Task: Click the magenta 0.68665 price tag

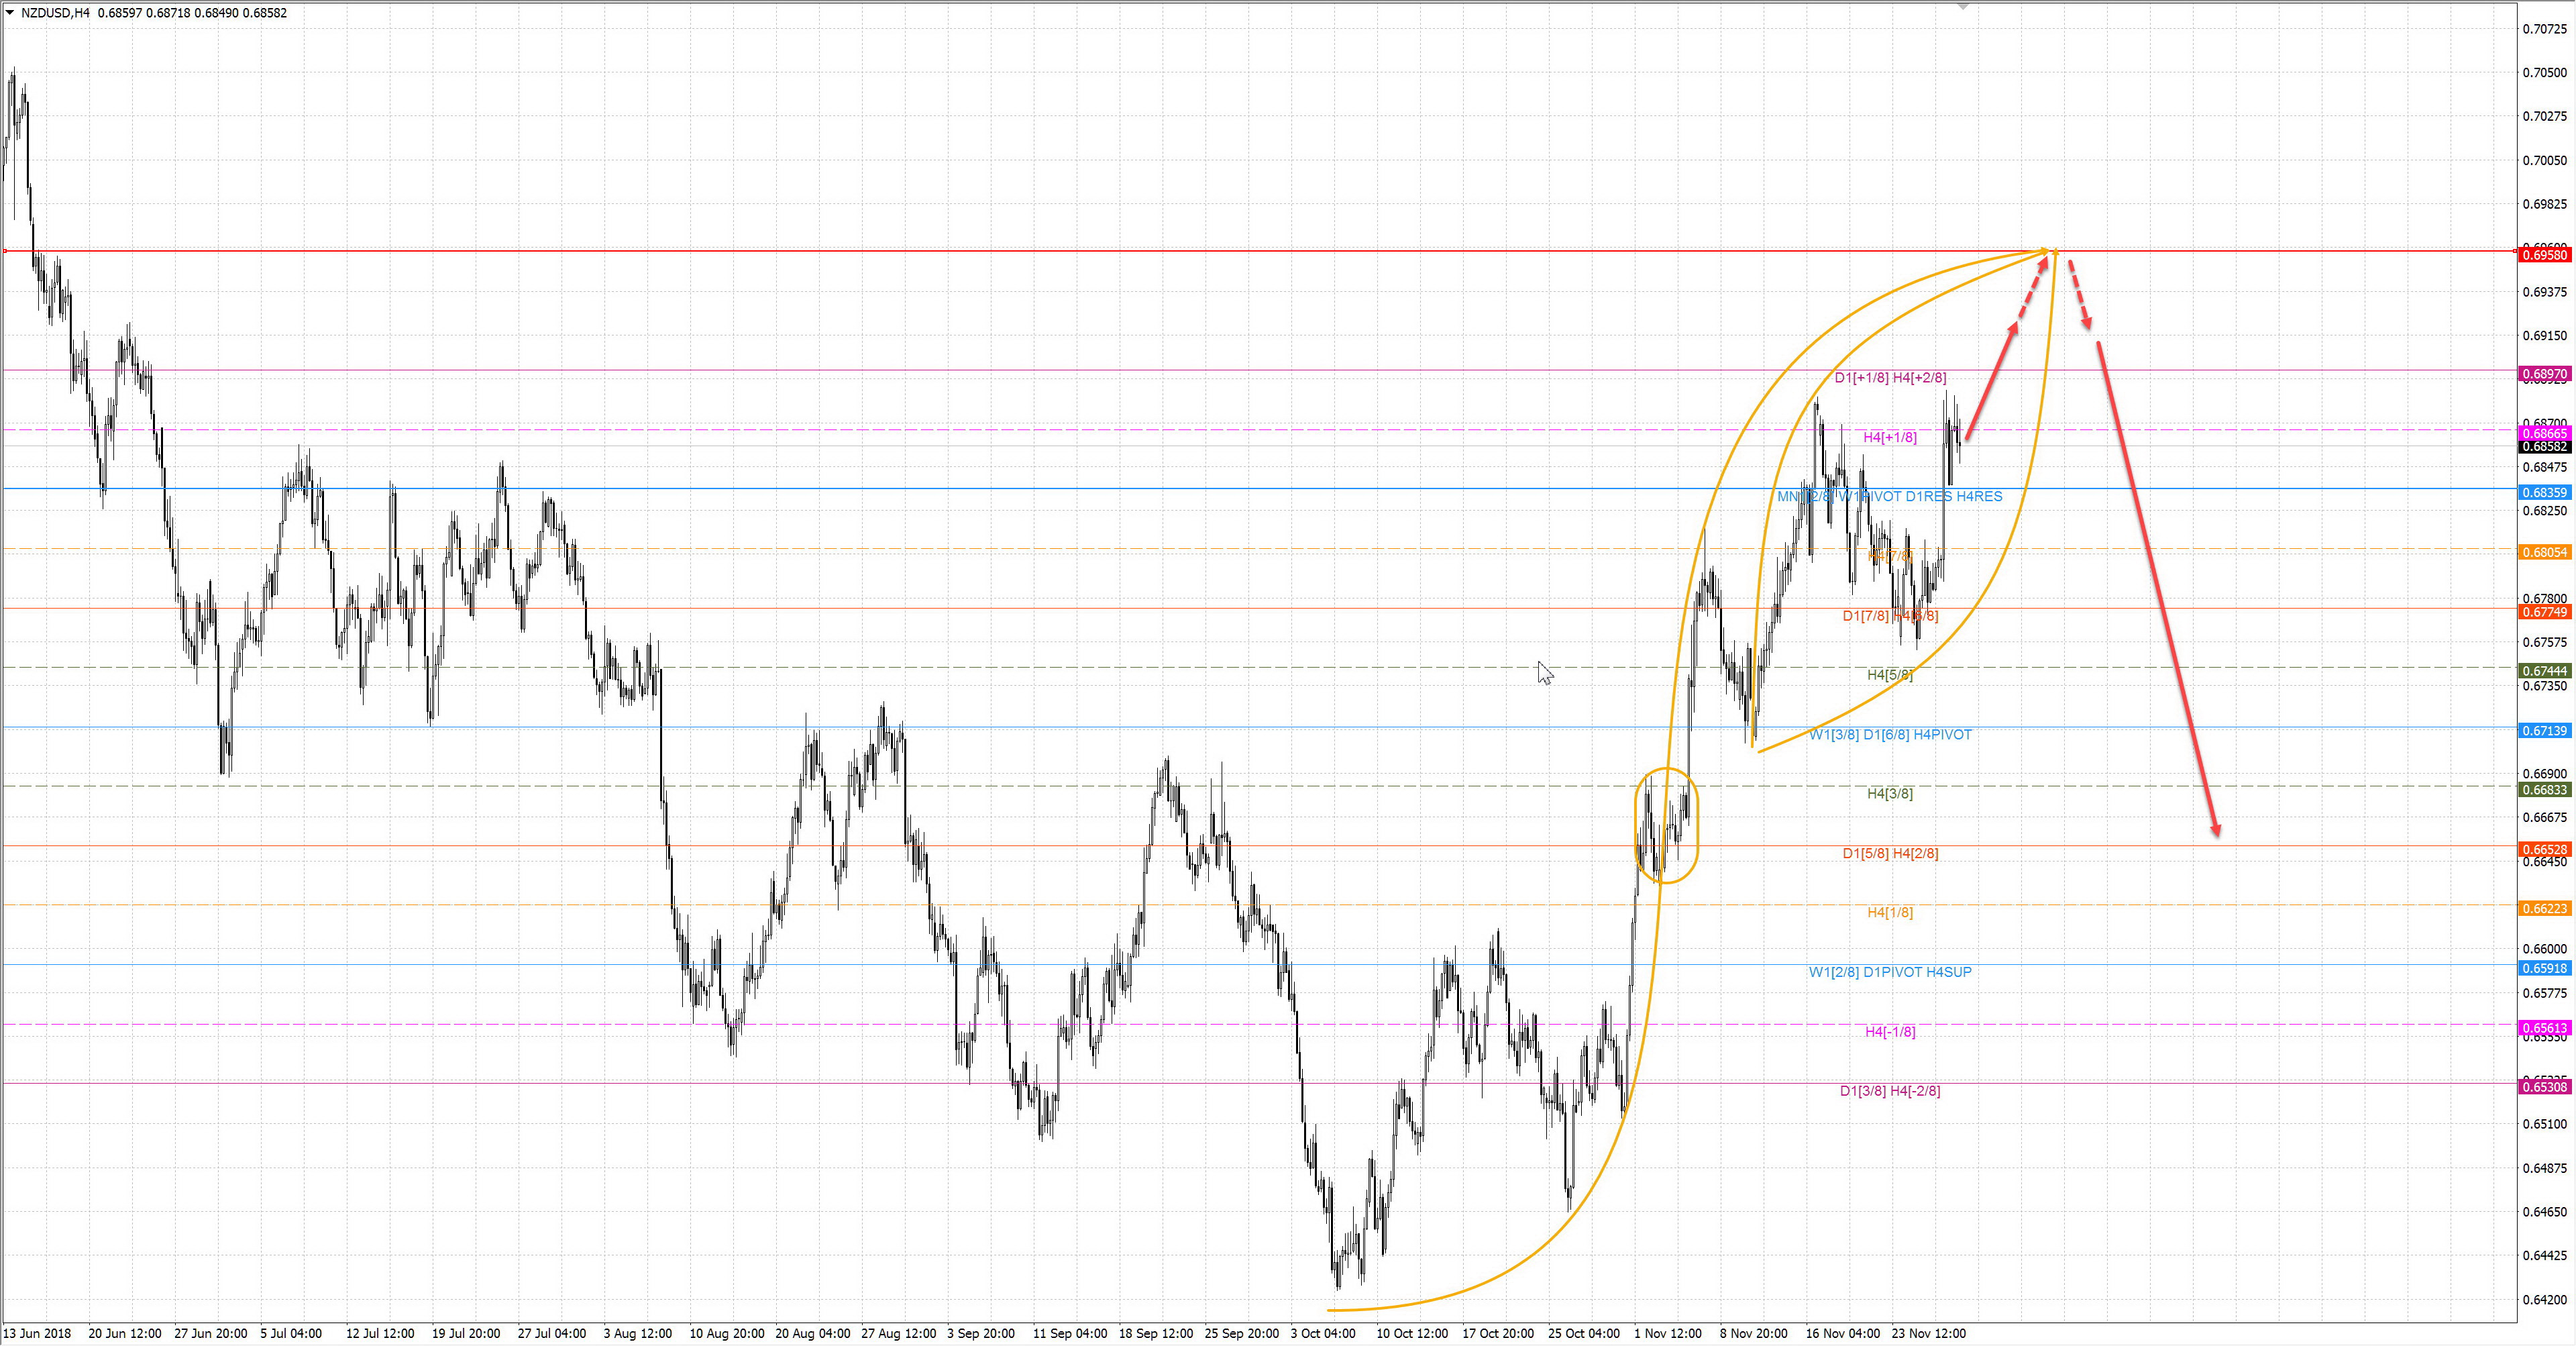Action: (x=2544, y=434)
